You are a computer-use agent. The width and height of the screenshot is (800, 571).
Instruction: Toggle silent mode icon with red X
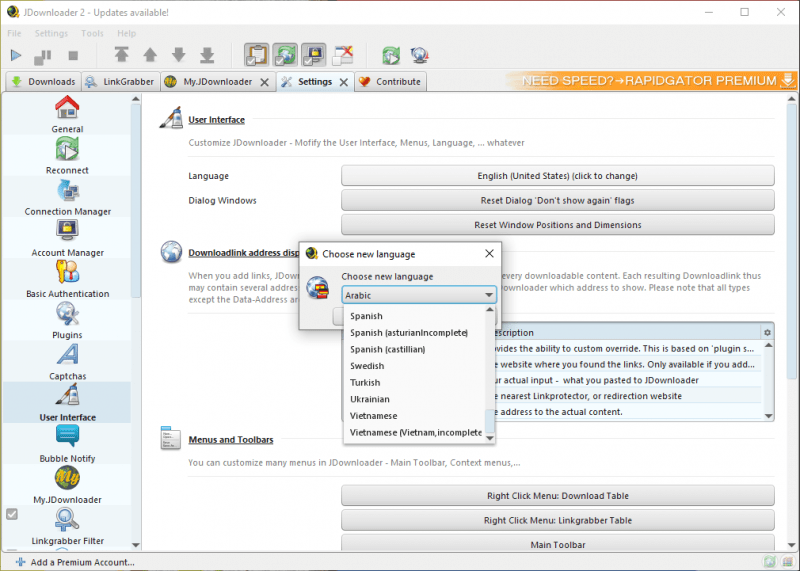343,55
